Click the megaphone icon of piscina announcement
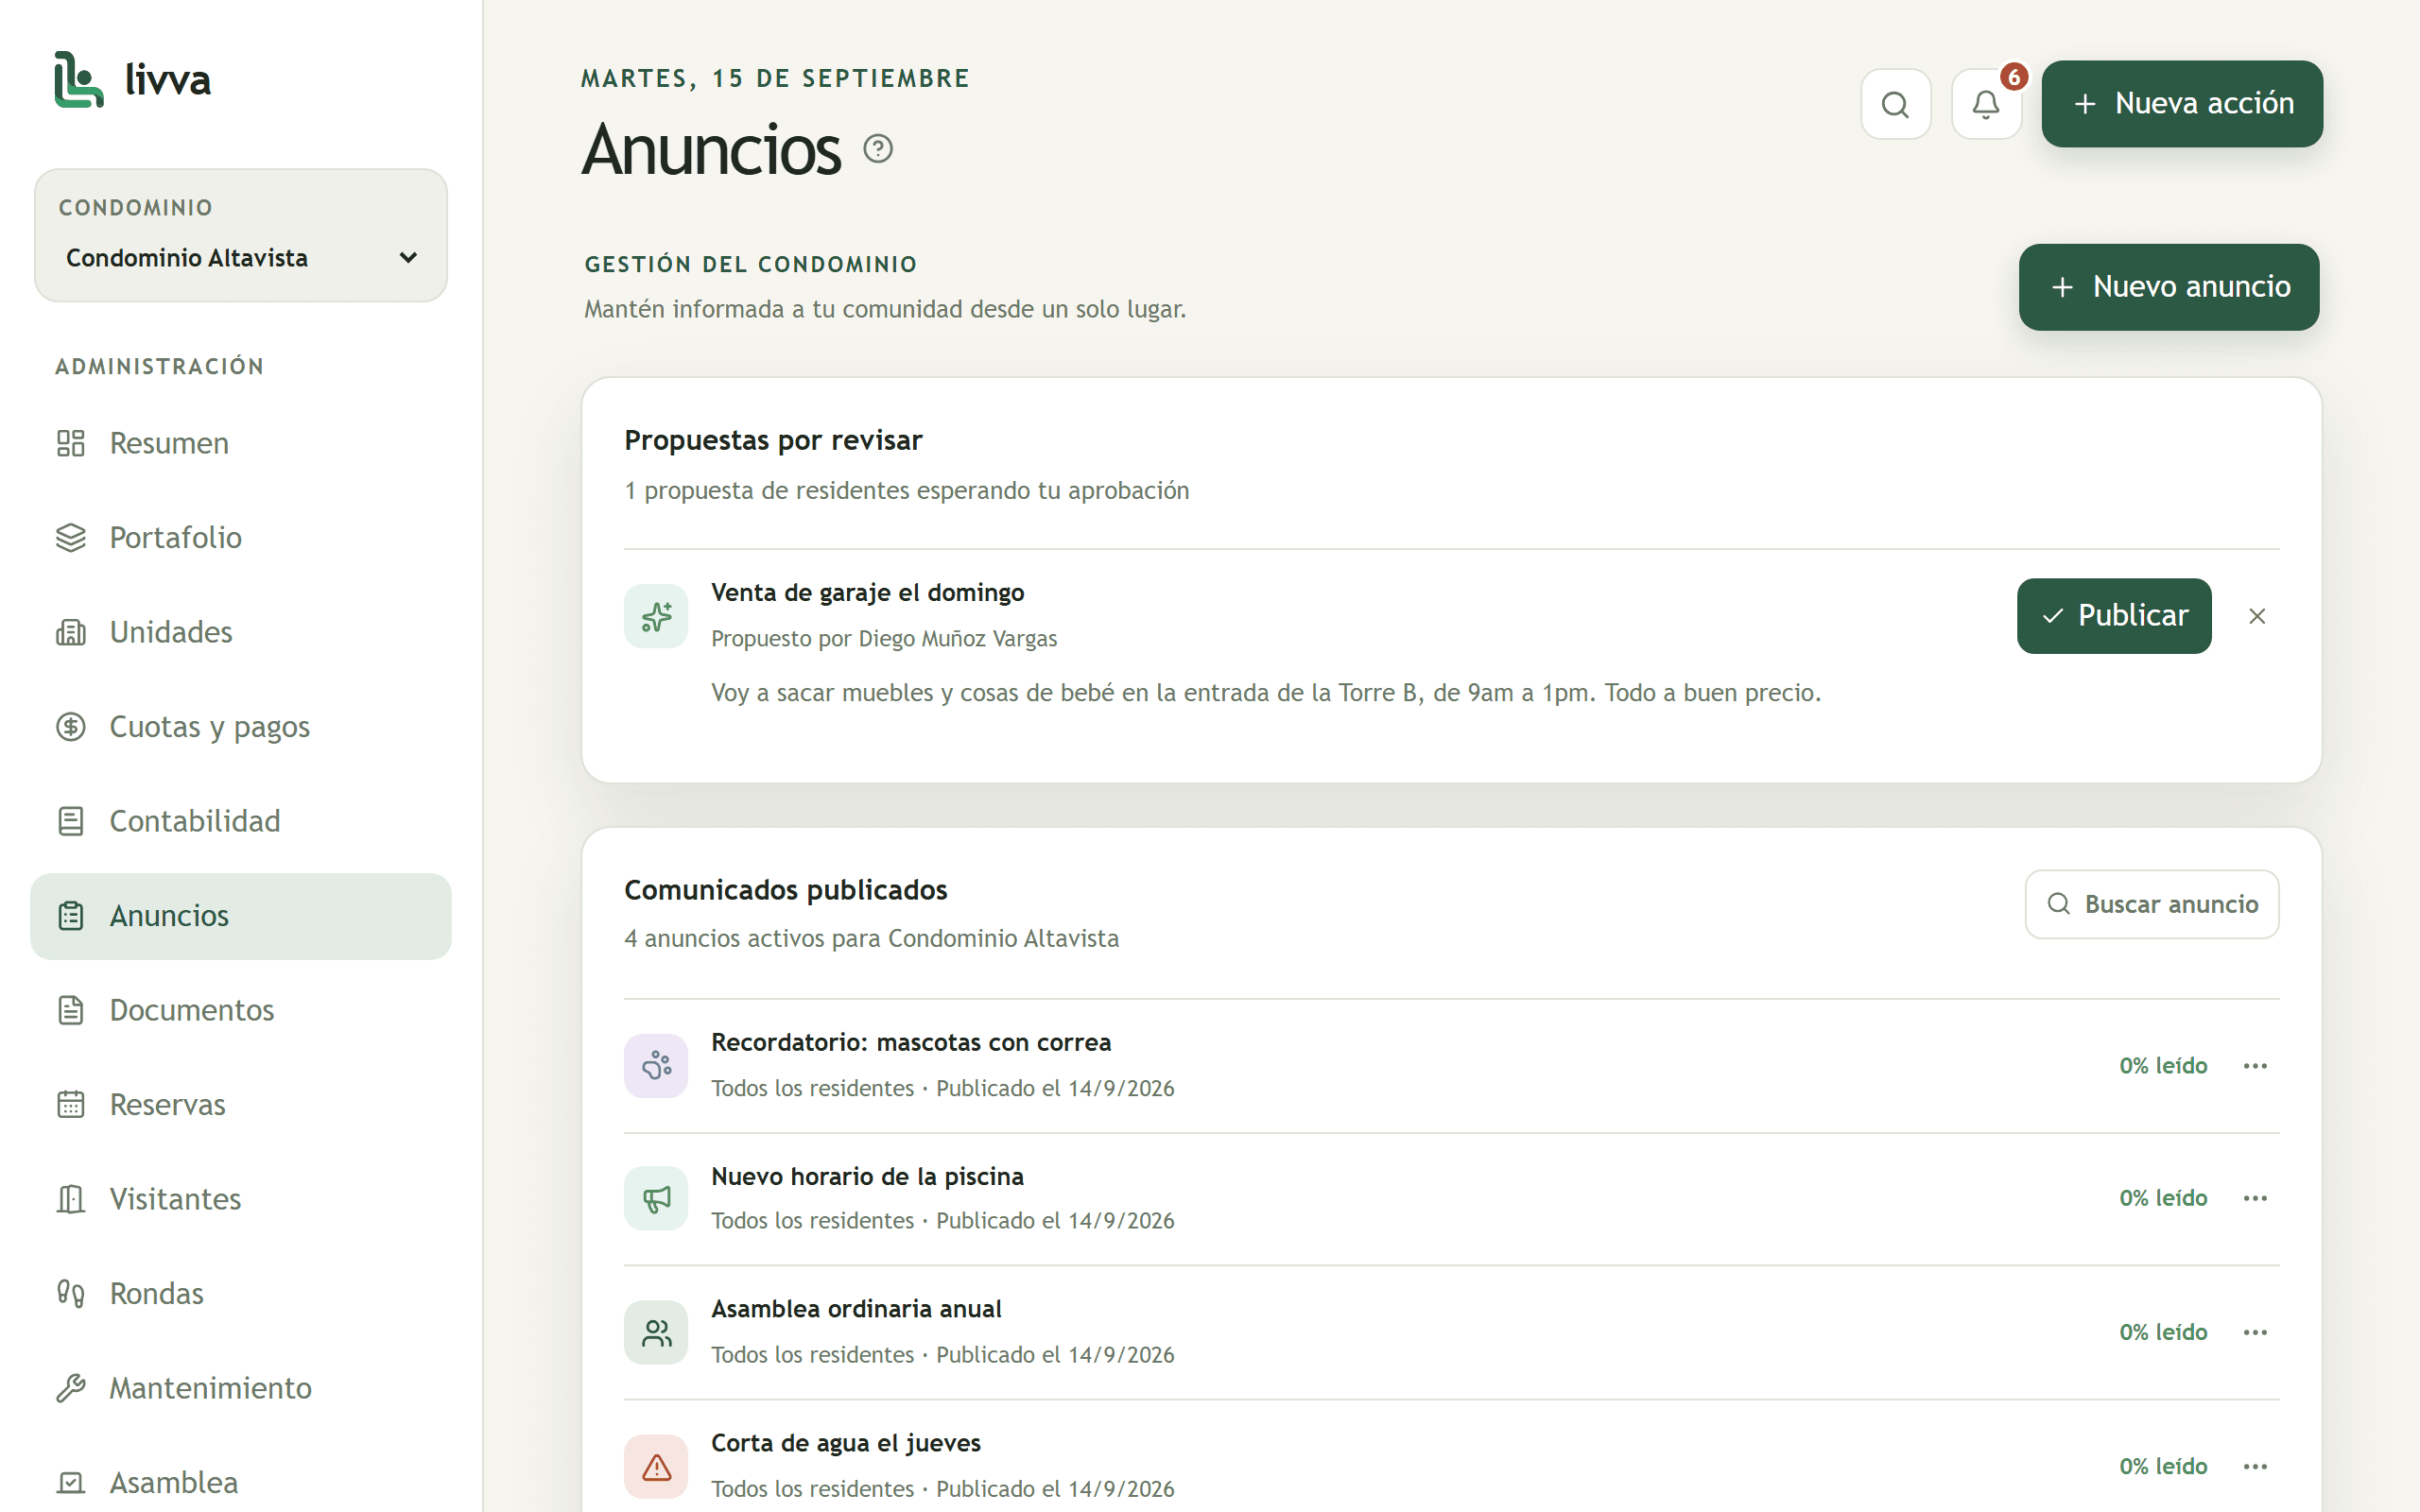This screenshot has width=2420, height=1512. click(656, 1198)
